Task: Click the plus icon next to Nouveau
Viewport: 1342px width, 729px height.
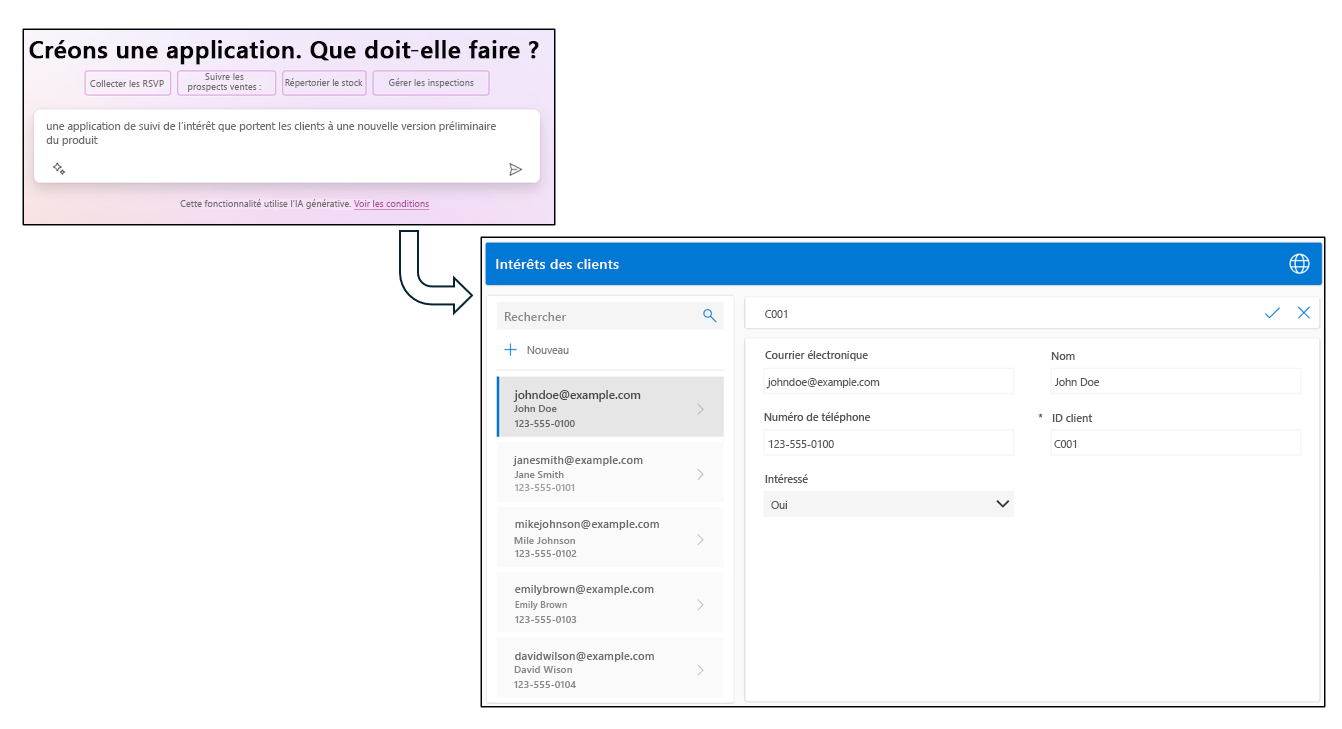Action: [x=510, y=350]
